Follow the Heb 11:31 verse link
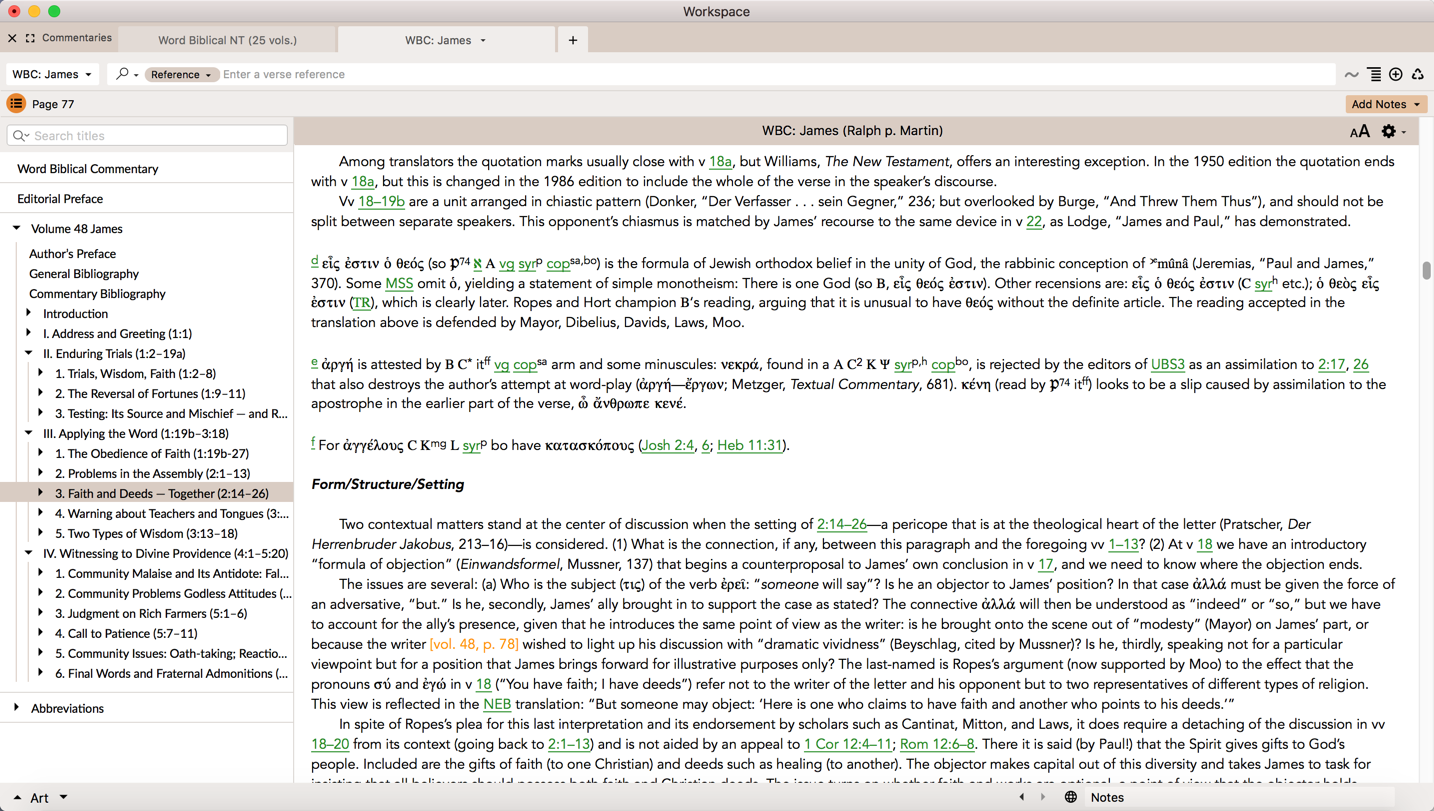This screenshot has width=1434, height=811. pyautogui.click(x=749, y=445)
